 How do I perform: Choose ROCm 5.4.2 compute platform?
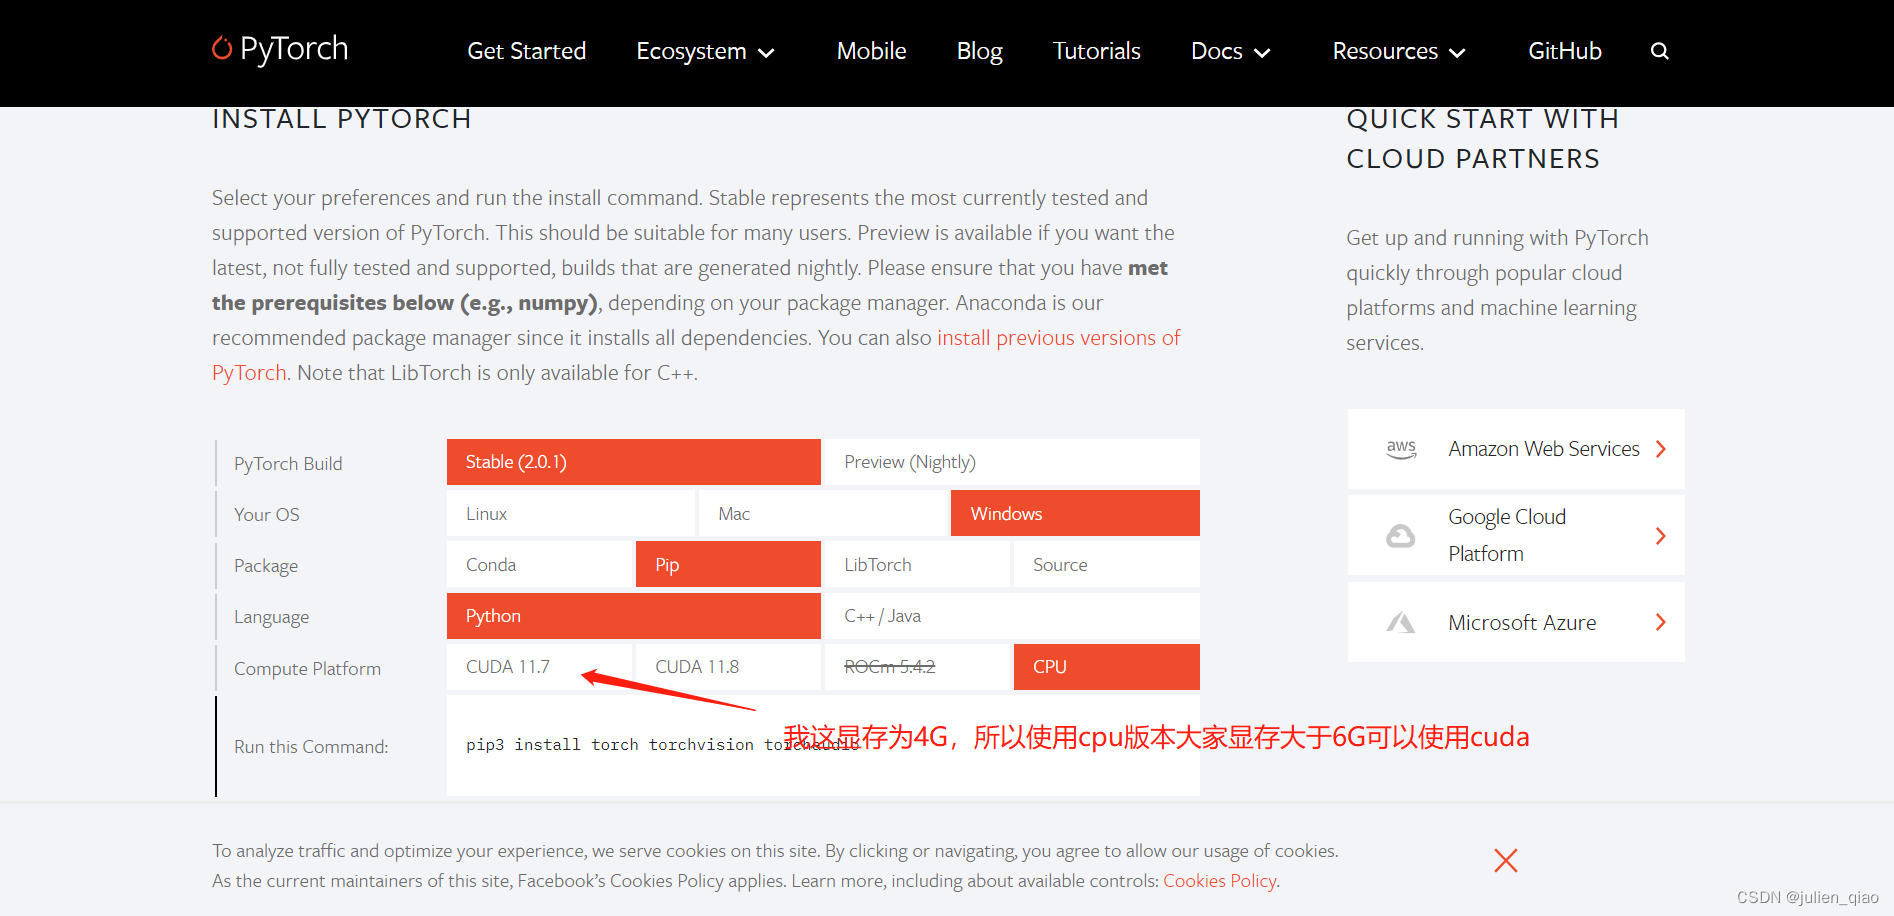tap(917, 667)
